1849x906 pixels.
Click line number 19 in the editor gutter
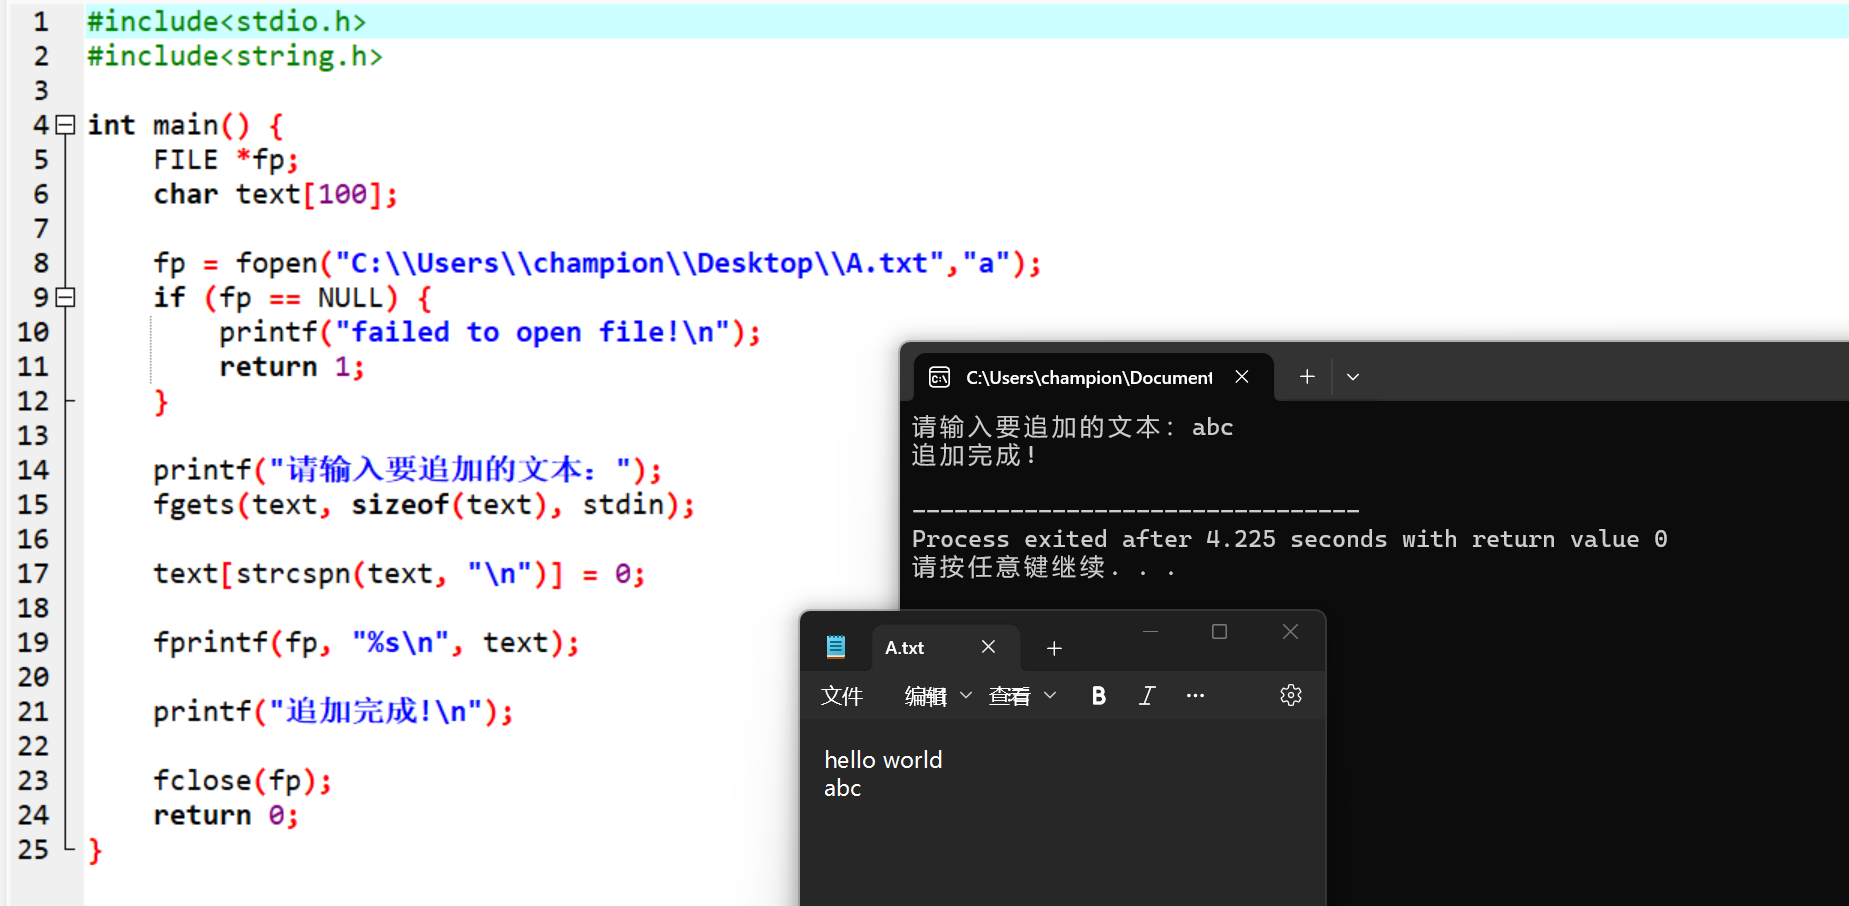[33, 642]
